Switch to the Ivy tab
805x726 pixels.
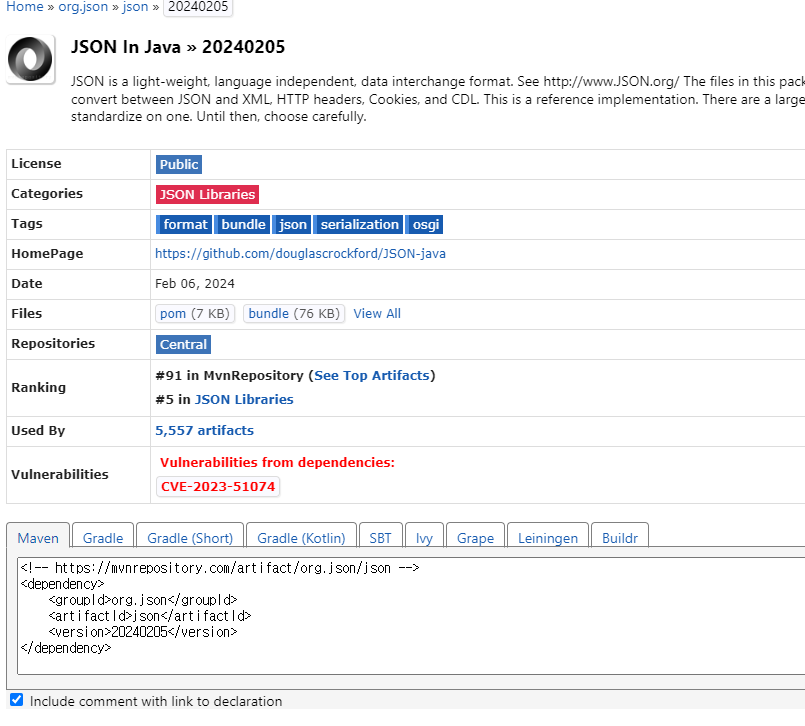pos(424,538)
